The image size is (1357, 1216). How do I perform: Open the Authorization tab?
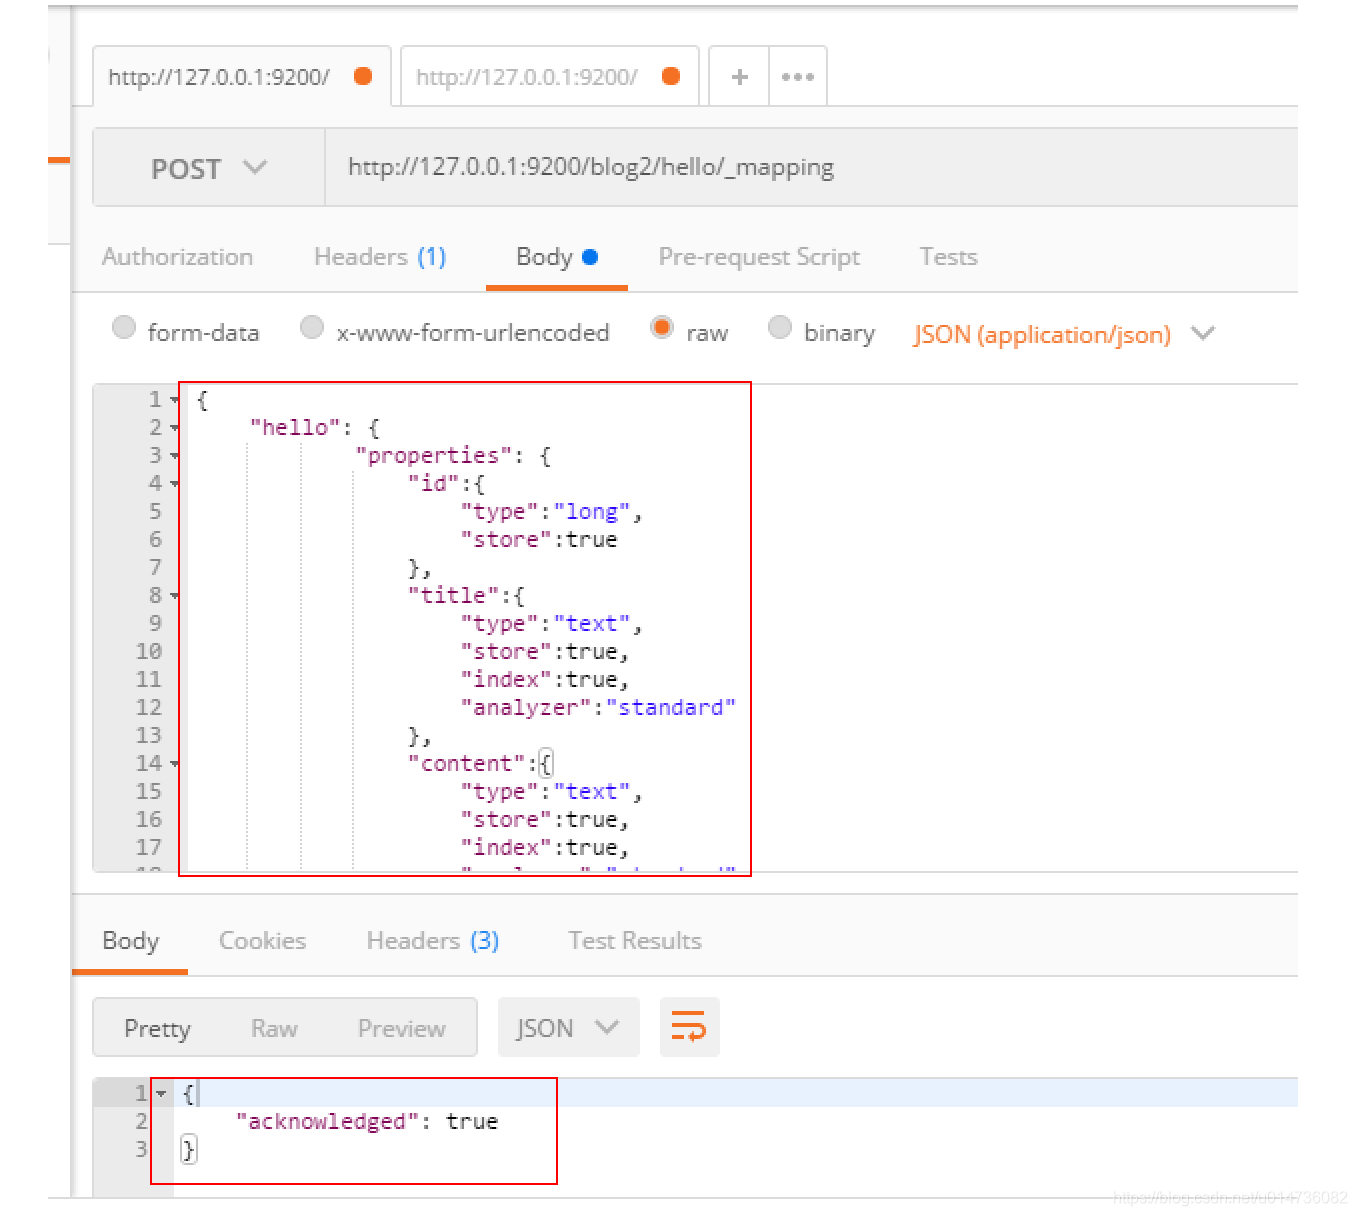click(177, 257)
